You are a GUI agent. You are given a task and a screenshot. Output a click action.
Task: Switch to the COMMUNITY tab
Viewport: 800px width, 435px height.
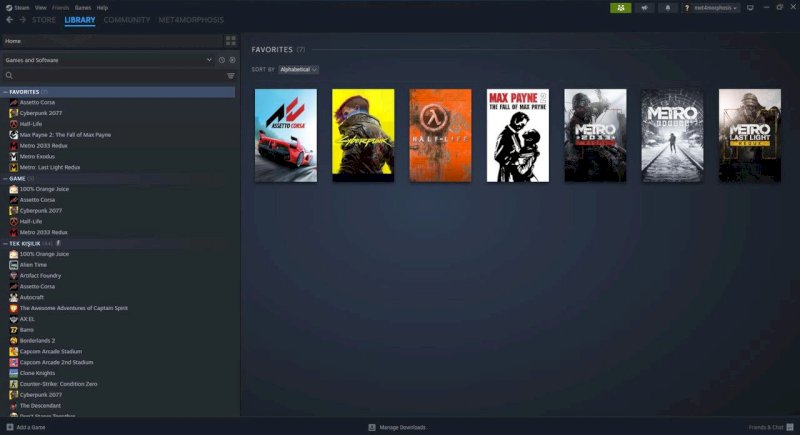127,20
